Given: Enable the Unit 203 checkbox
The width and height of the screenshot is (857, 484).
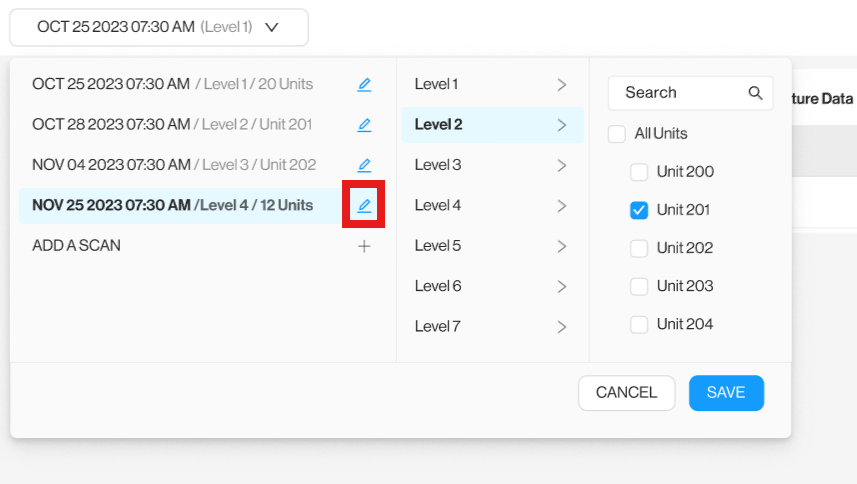Looking at the screenshot, I should 639,286.
